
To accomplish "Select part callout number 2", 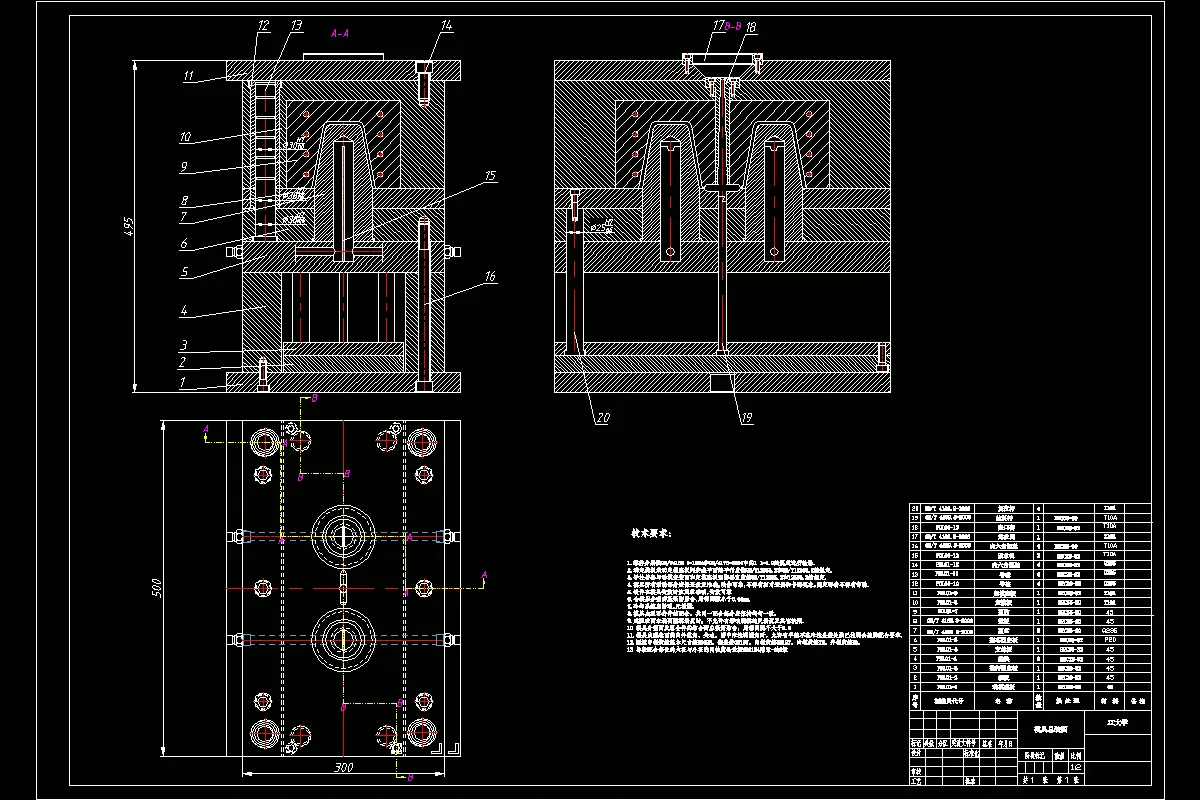I will 182,361.
